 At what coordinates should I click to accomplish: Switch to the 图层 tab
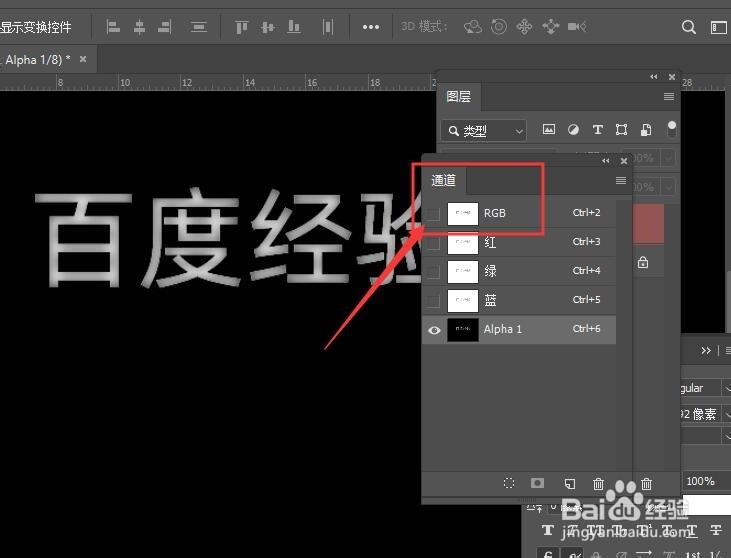click(x=459, y=96)
